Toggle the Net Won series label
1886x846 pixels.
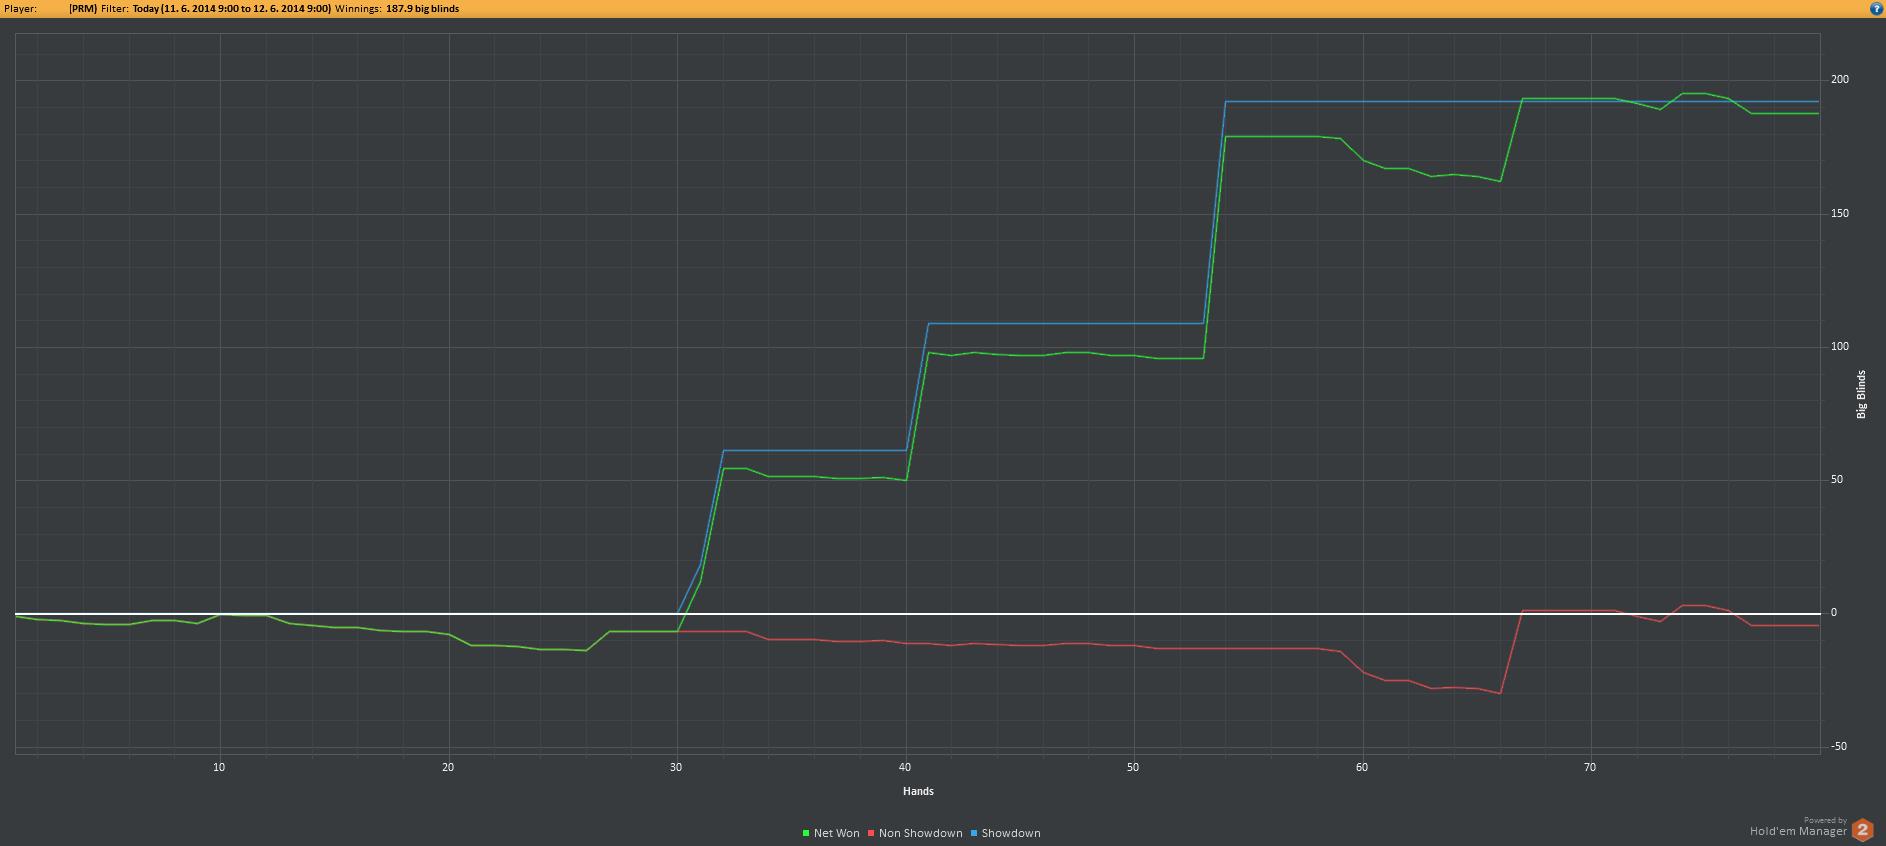click(836, 833)
